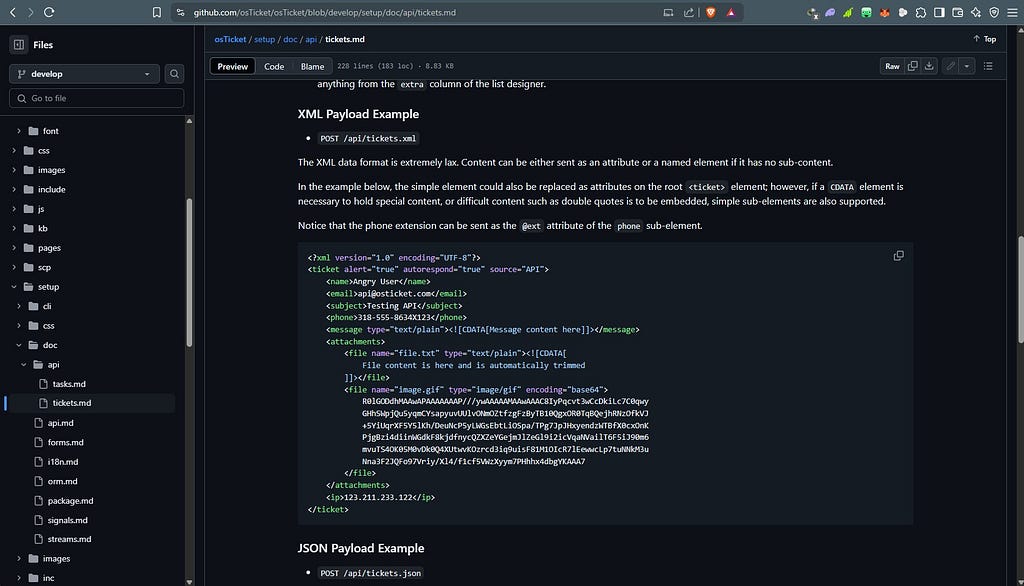The width and height of the screenshot is (1024, 586).
Task: Expand the pages folder
Action: click(x=14, y=248)
